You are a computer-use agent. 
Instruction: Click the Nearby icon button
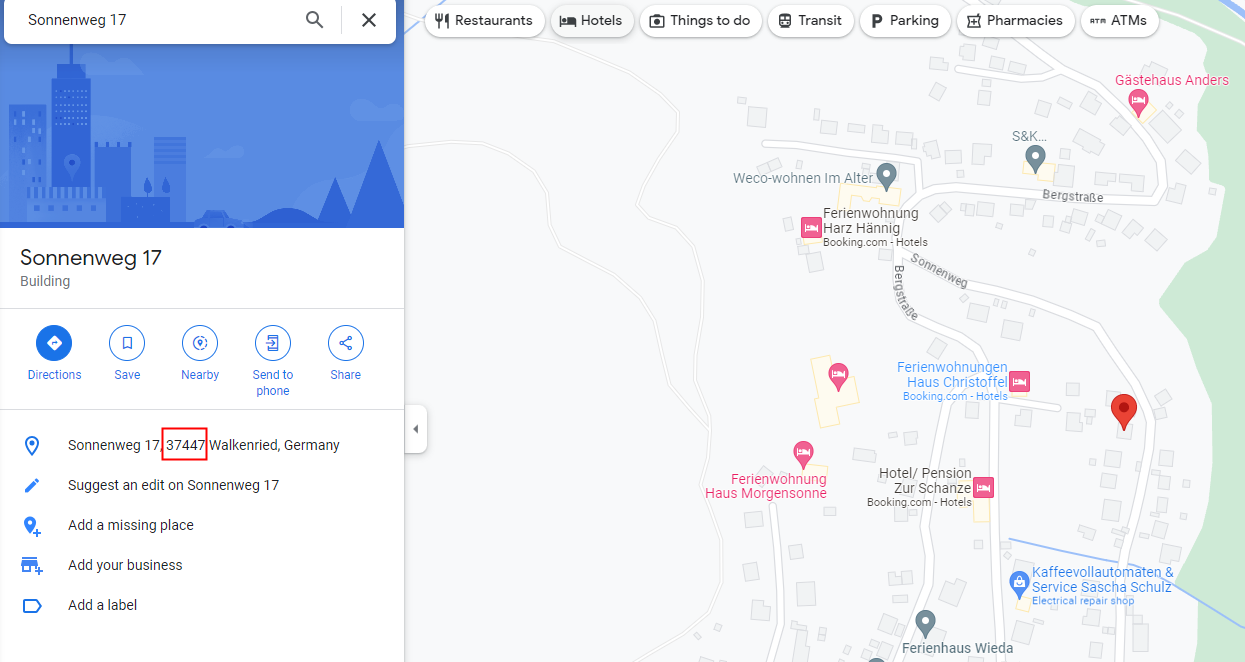[x=200, y=343]
